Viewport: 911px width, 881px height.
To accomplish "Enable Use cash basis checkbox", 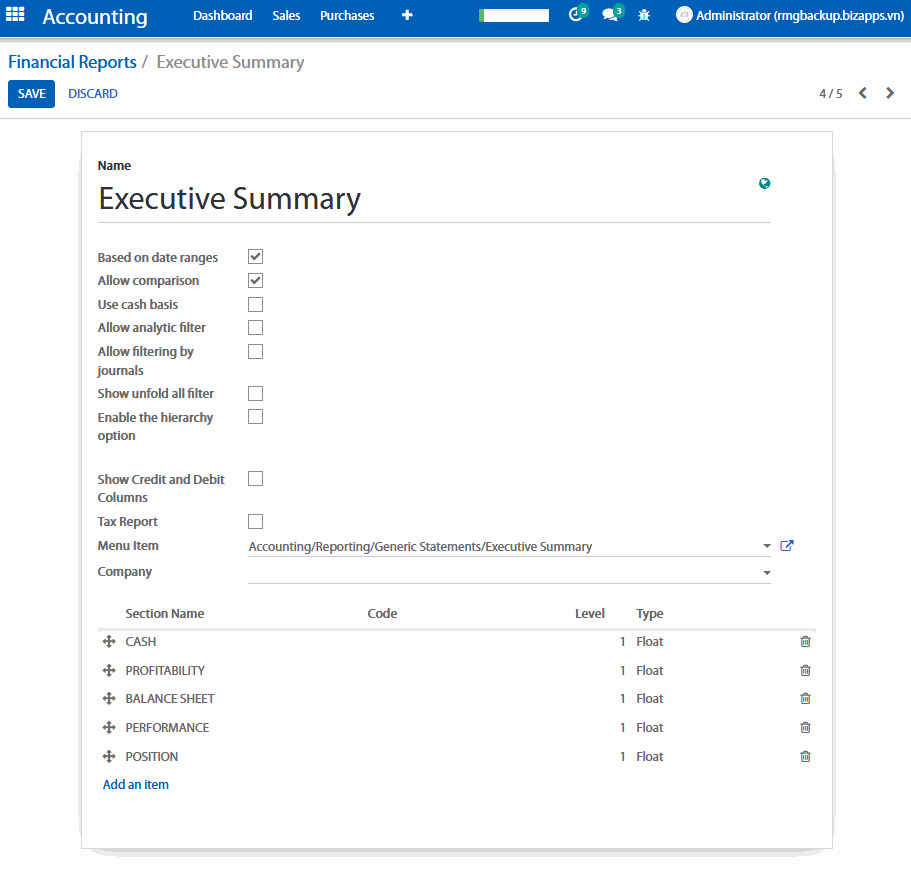I will [255, 304].
